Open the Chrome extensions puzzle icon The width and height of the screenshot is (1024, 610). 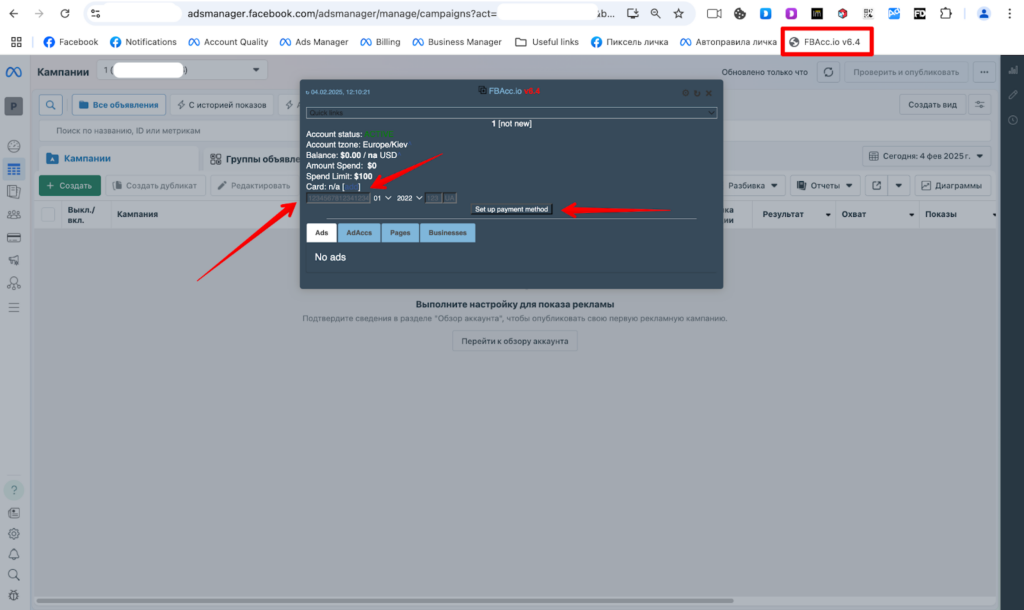coord(946,14)
